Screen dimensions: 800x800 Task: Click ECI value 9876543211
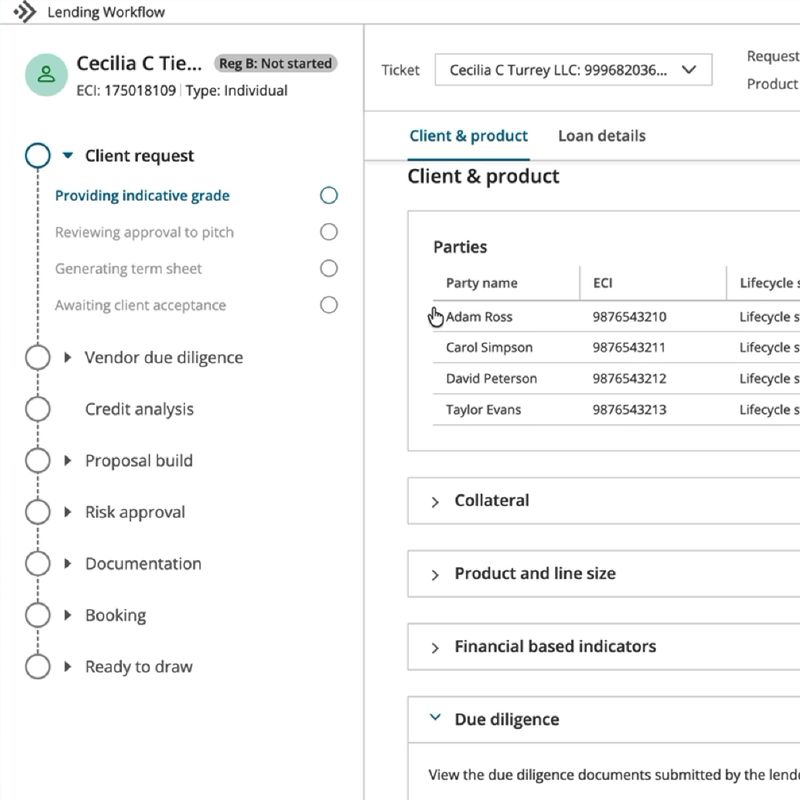coord(629,347)
